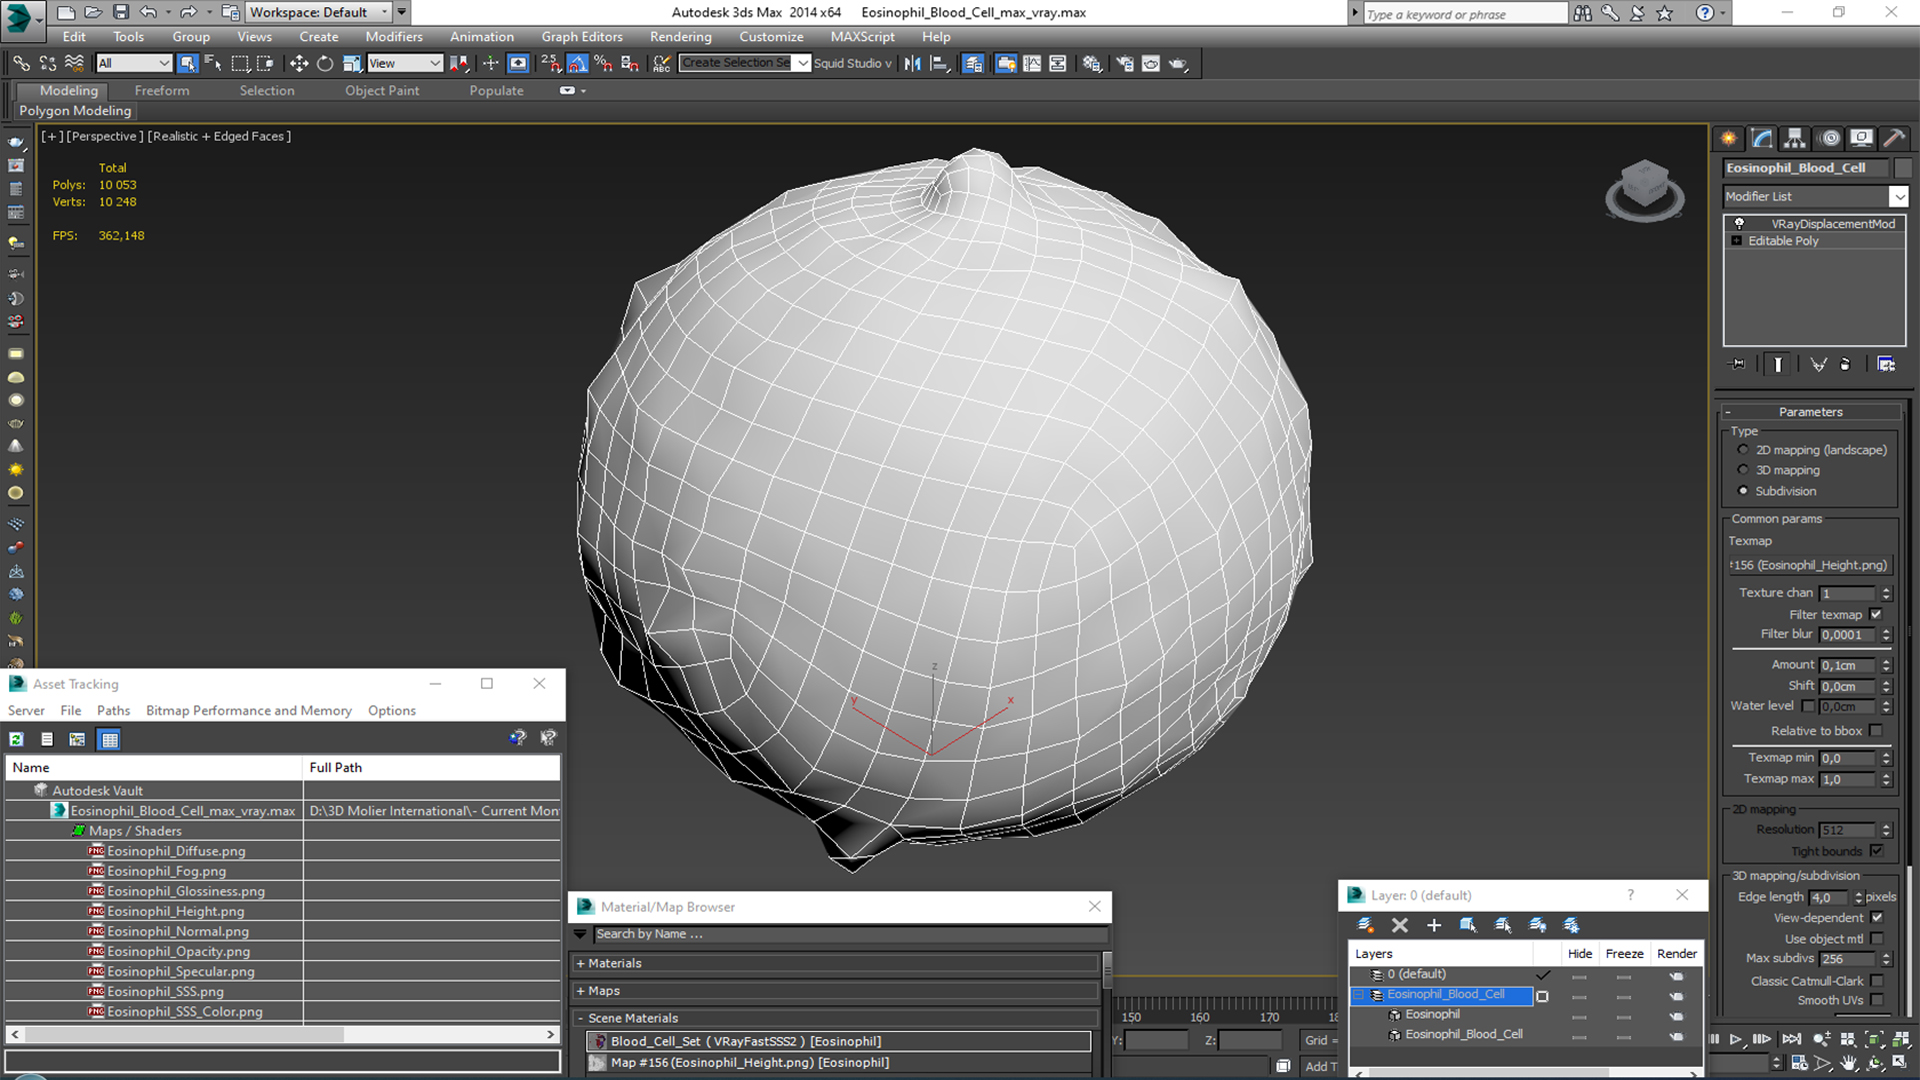Switch Asset Tracking to table view
This screenshot has width=1920, height=1080.
(110, 739)
